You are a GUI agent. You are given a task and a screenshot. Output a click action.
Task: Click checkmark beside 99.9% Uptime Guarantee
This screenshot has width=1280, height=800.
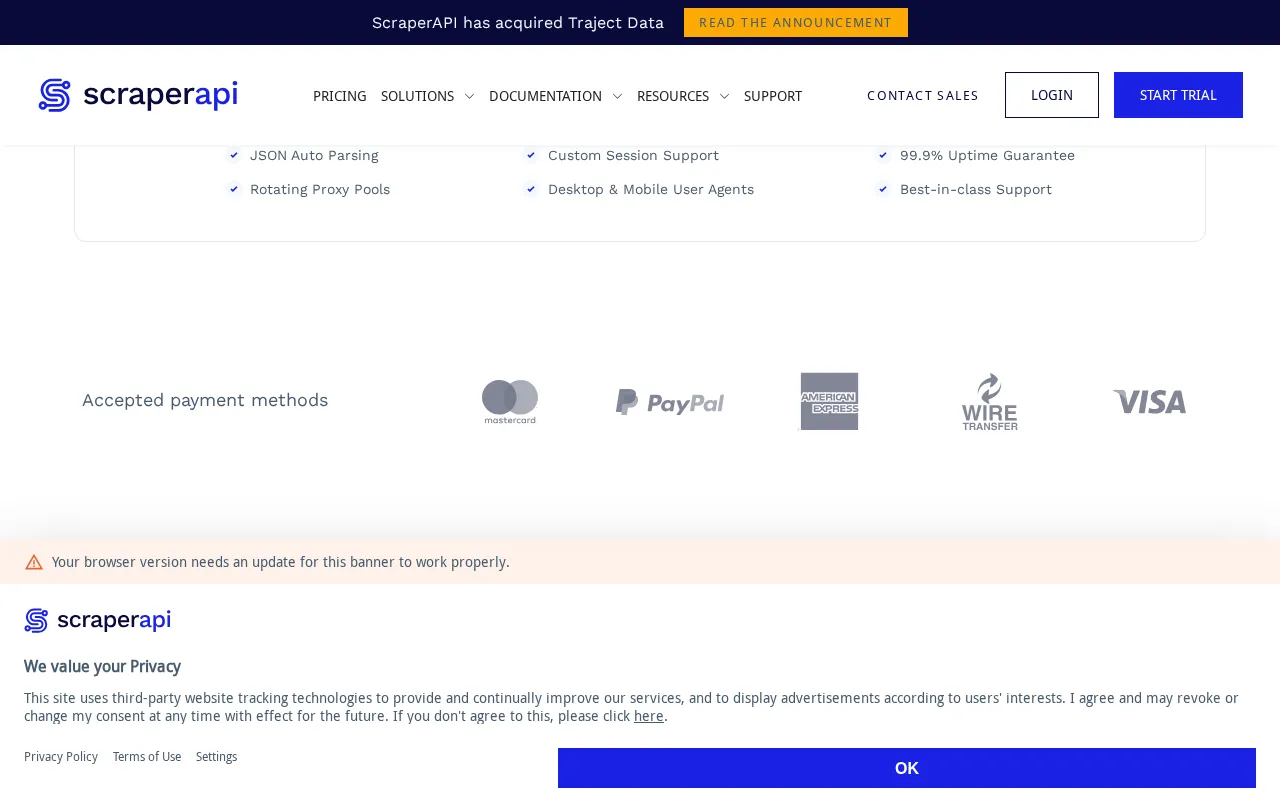pyautogui.click(x=883, y=155)
